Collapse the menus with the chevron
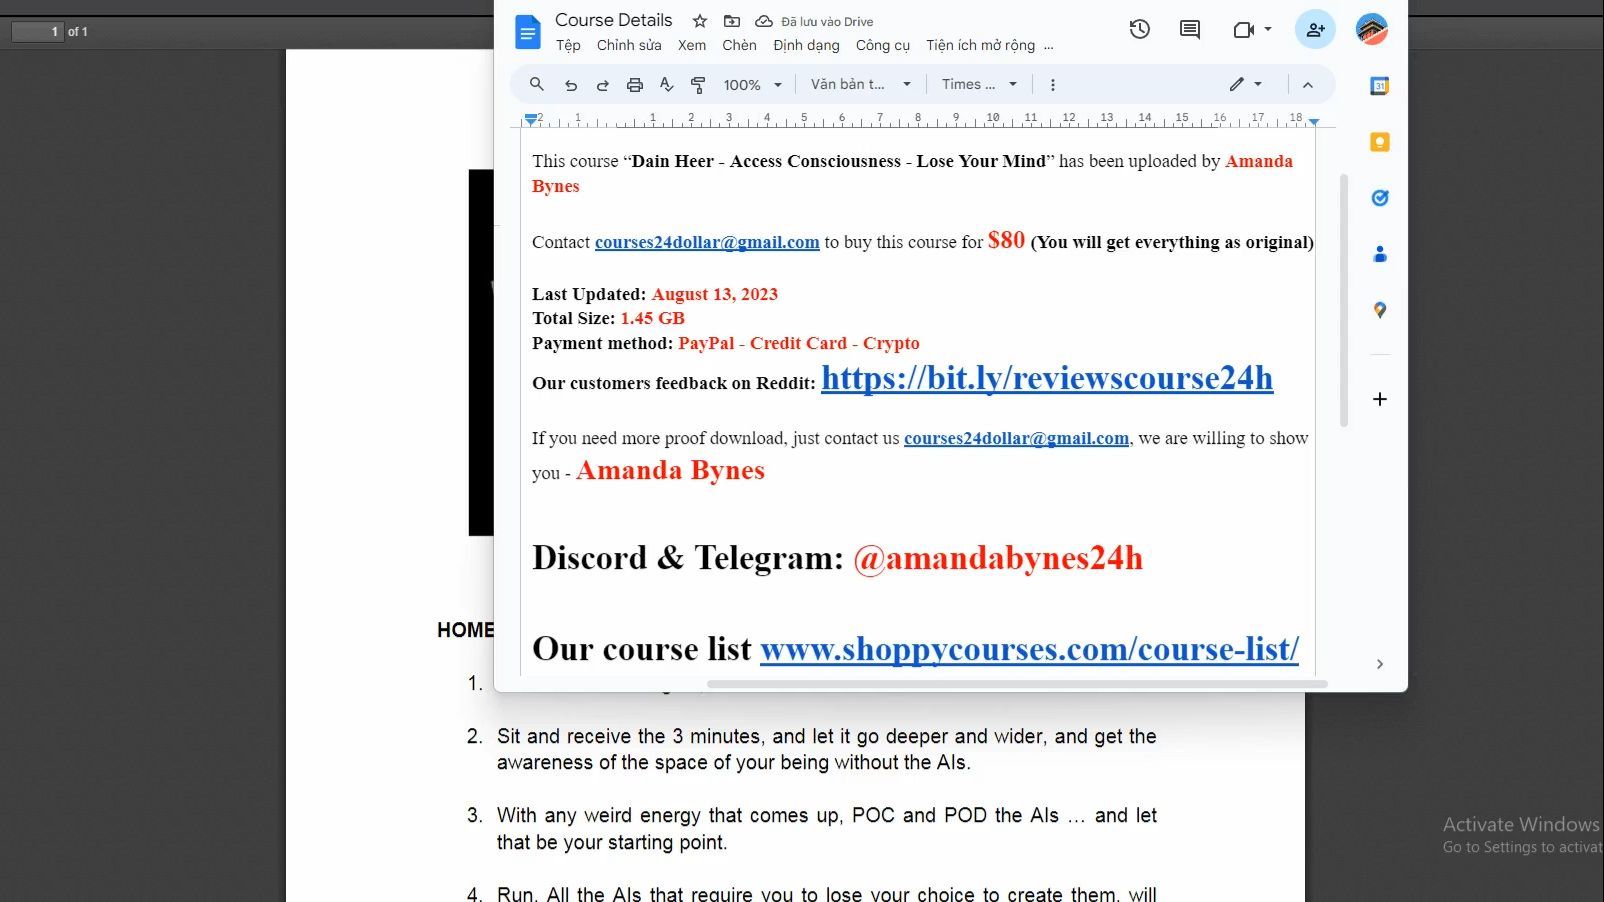Viewport: 1604px width, 902px height. coord(1307,85)
